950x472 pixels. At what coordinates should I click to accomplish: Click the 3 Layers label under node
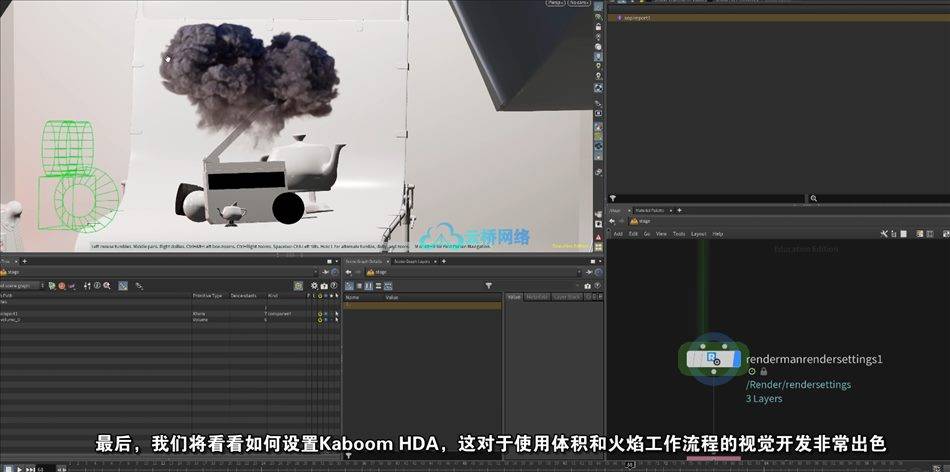tap(763, 399)
